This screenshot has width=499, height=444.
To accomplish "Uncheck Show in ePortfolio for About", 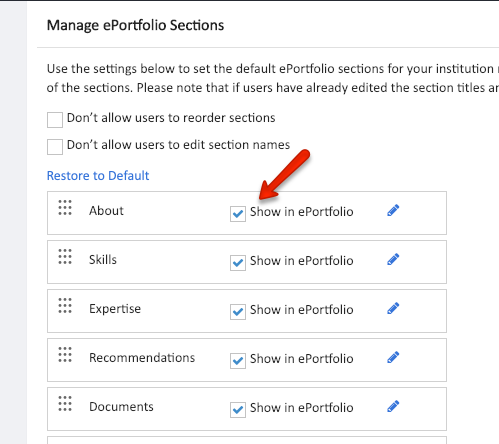I will [238, 214].
